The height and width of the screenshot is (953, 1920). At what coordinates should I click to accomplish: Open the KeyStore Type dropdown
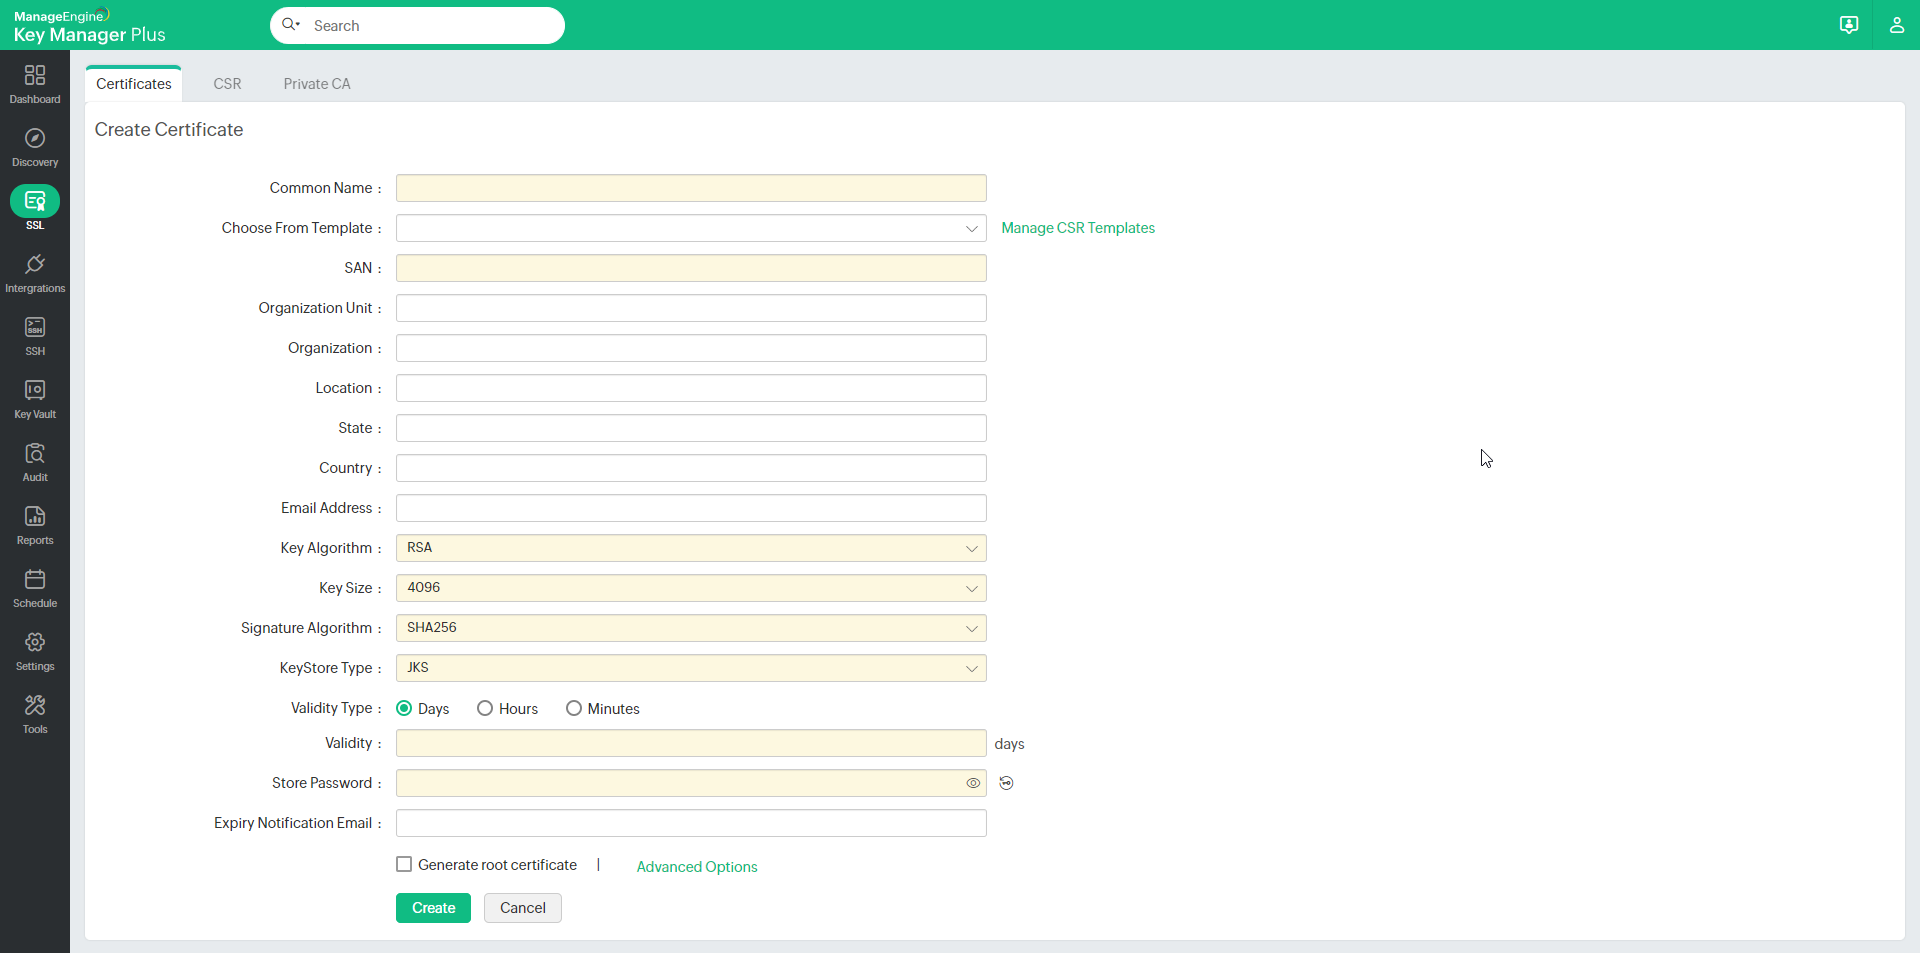pos(691,668)
